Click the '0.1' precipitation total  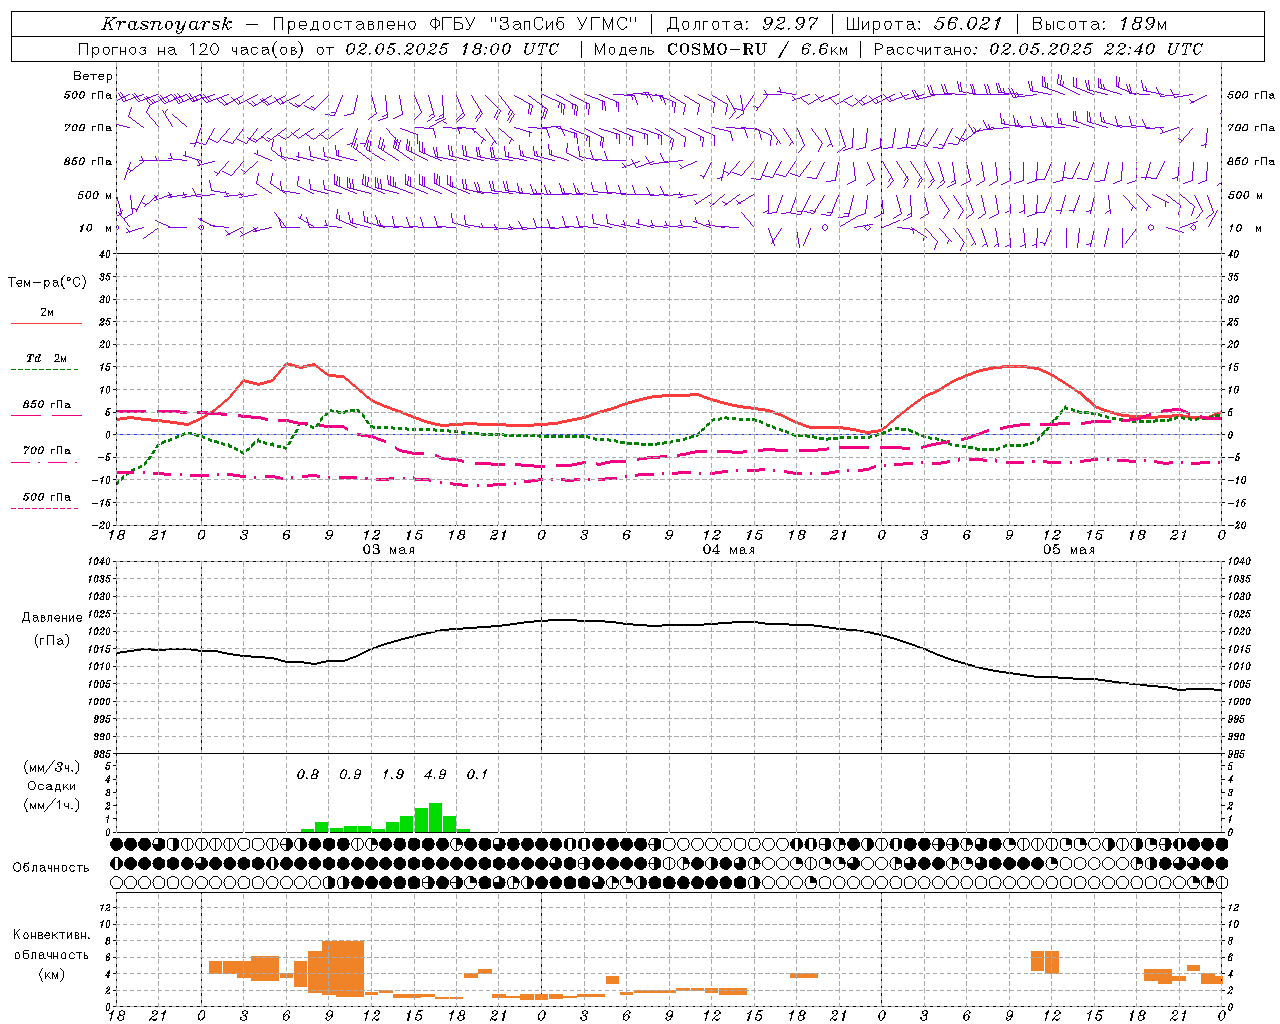(478, 775)
